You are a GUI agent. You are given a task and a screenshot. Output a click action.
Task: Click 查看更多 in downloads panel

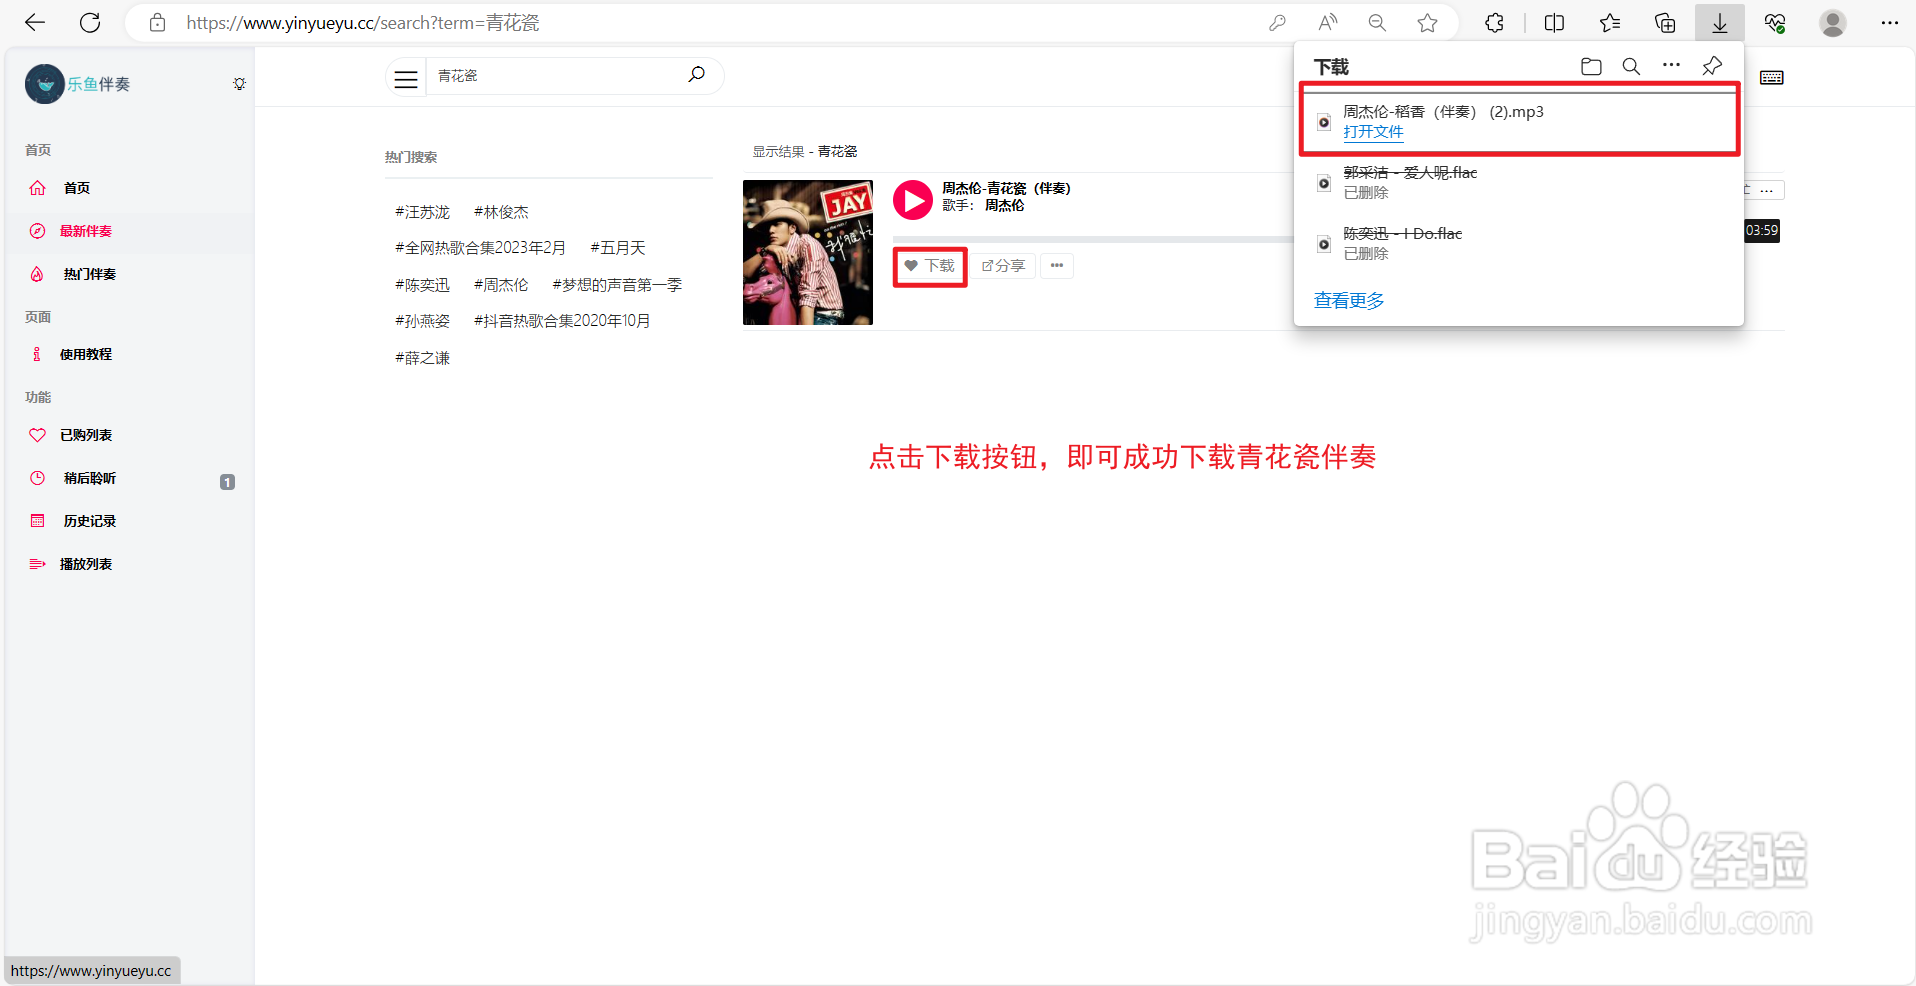[1347, 300]
